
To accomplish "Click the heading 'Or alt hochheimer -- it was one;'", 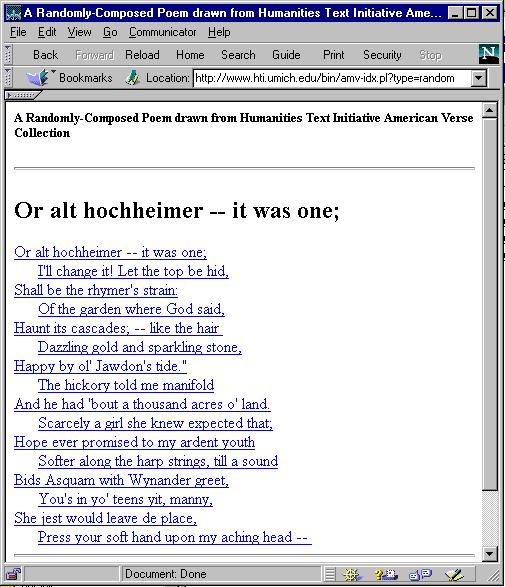I will (x=177, y=210).
